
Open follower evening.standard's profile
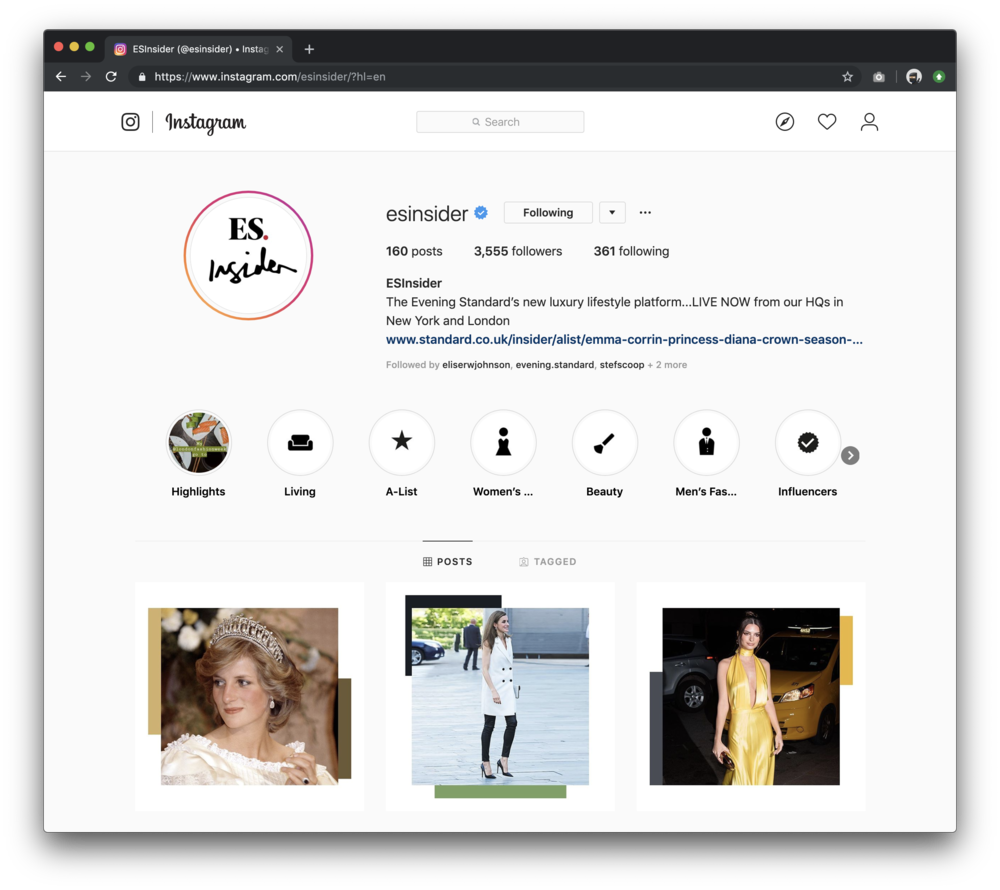(555, 365)
